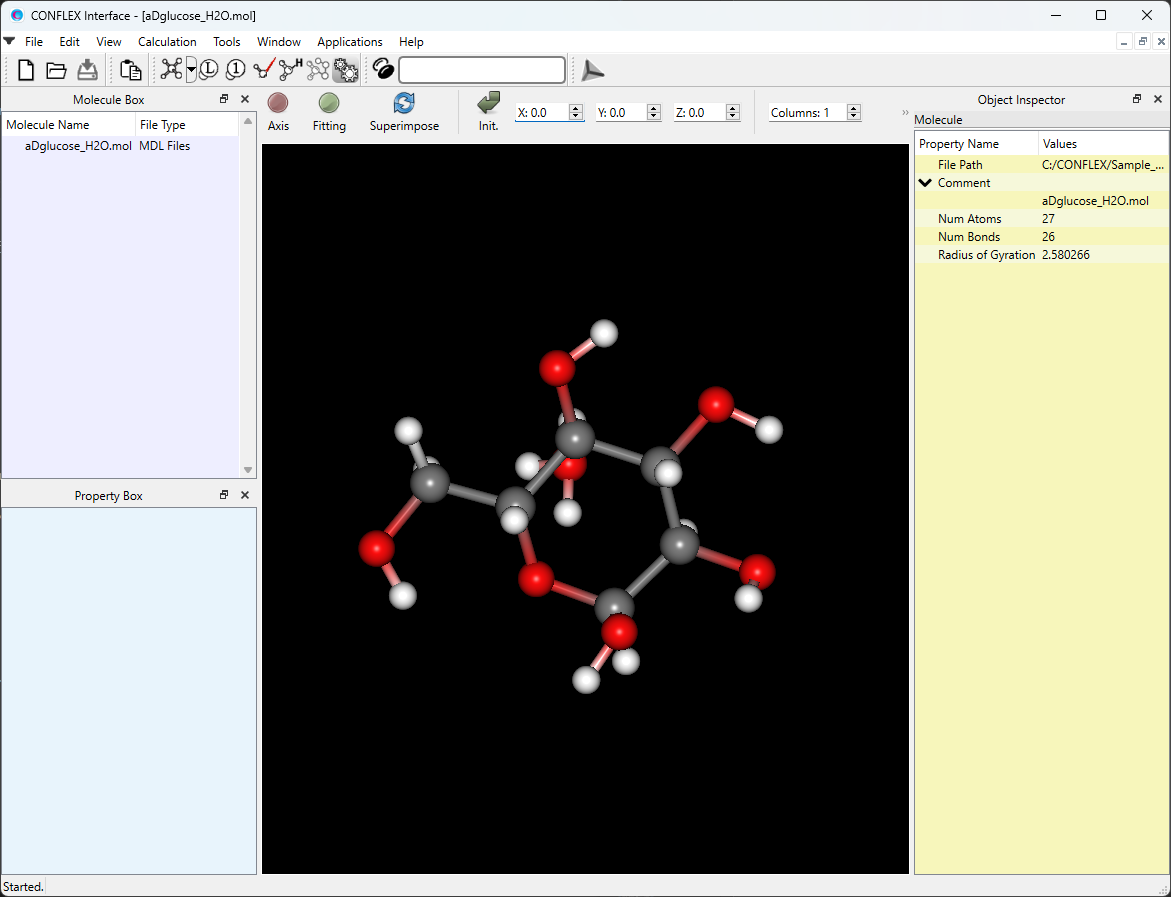Click the run calculation arrow icon
The height and width of the screenshot is (897, 1171).
click(592, 70)
